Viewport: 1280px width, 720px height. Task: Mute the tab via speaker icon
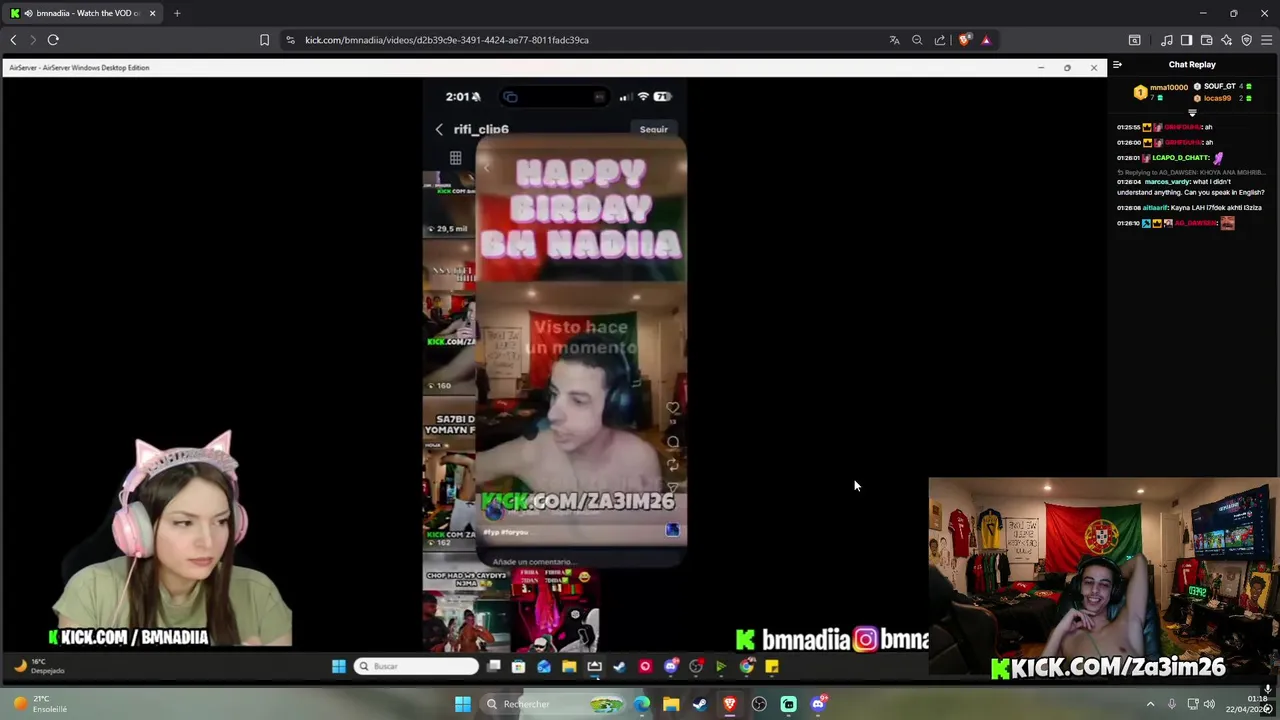pos(28,13)
